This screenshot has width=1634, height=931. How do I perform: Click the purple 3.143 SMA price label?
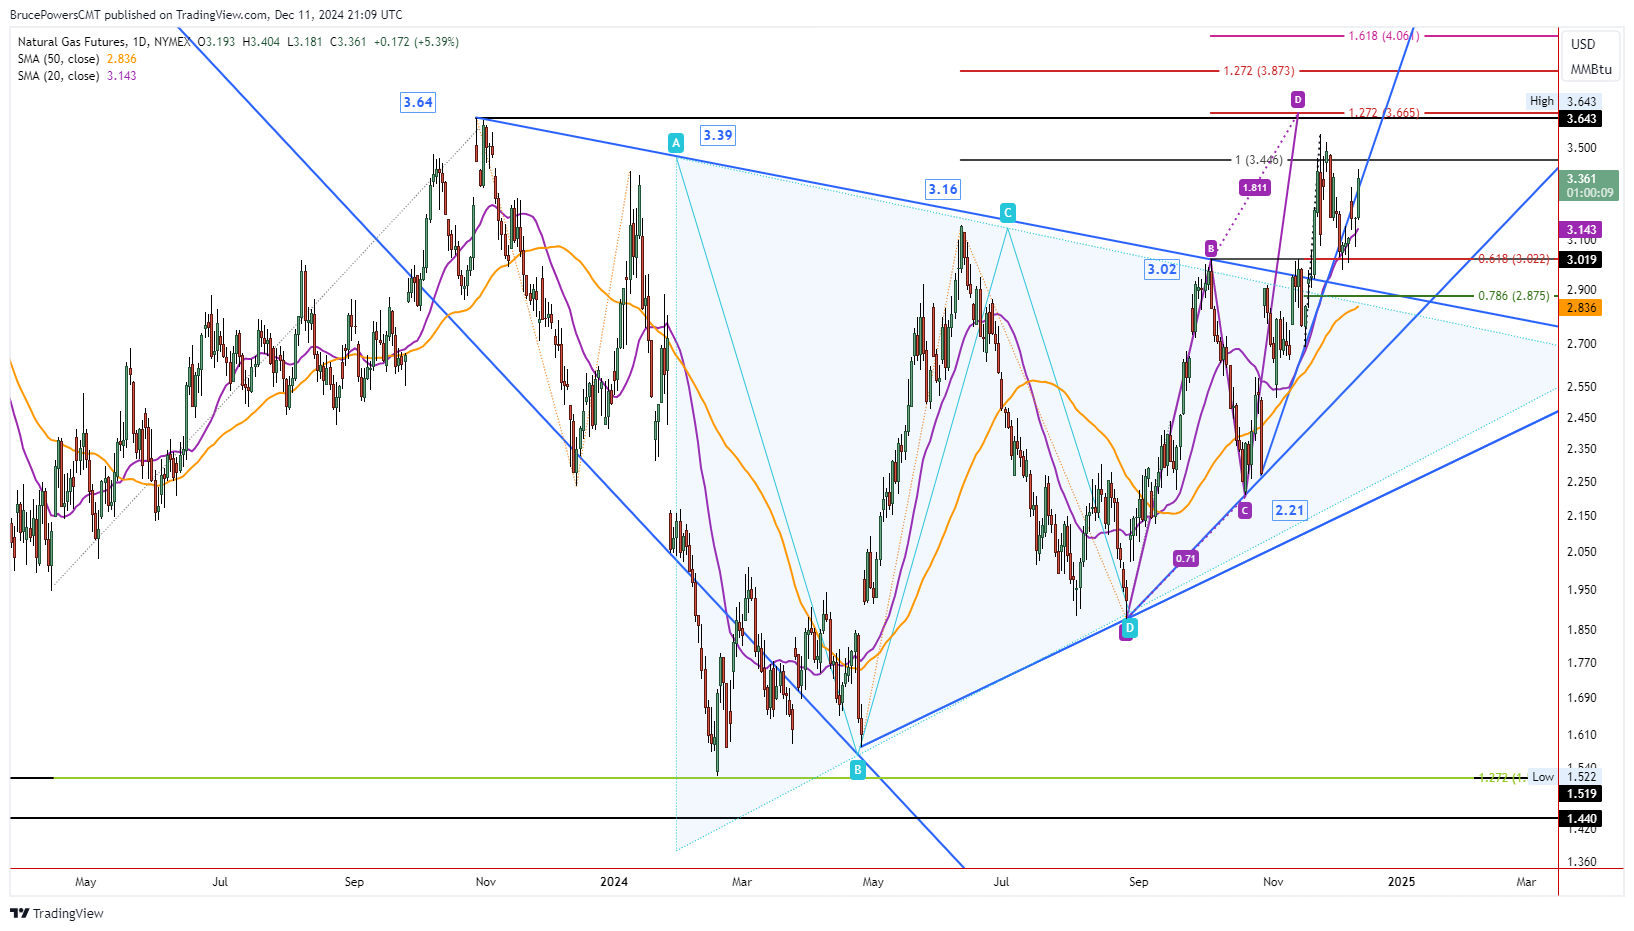pyautogui.click(x=1581, y=230)
